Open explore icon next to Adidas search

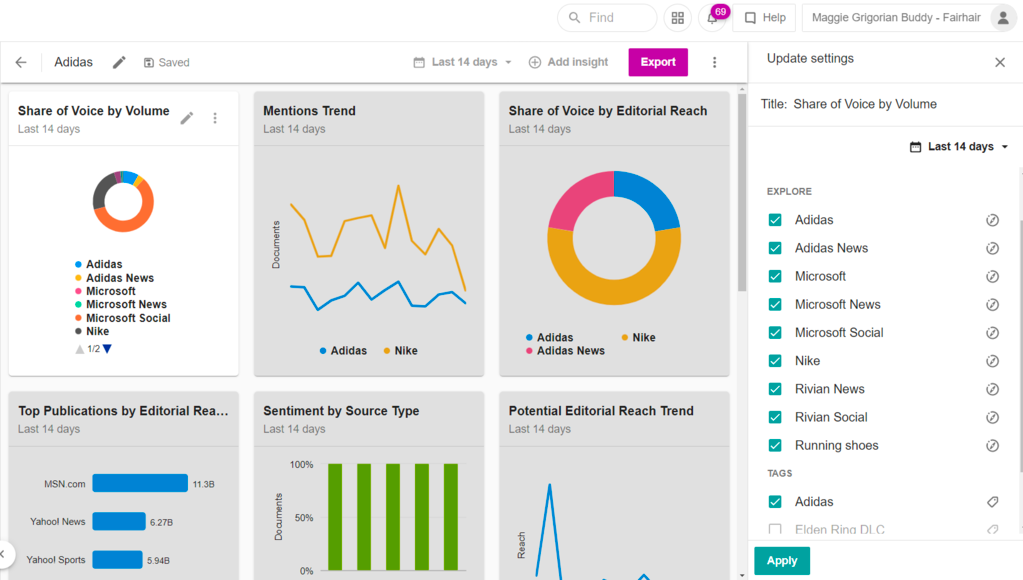[992, 220]
